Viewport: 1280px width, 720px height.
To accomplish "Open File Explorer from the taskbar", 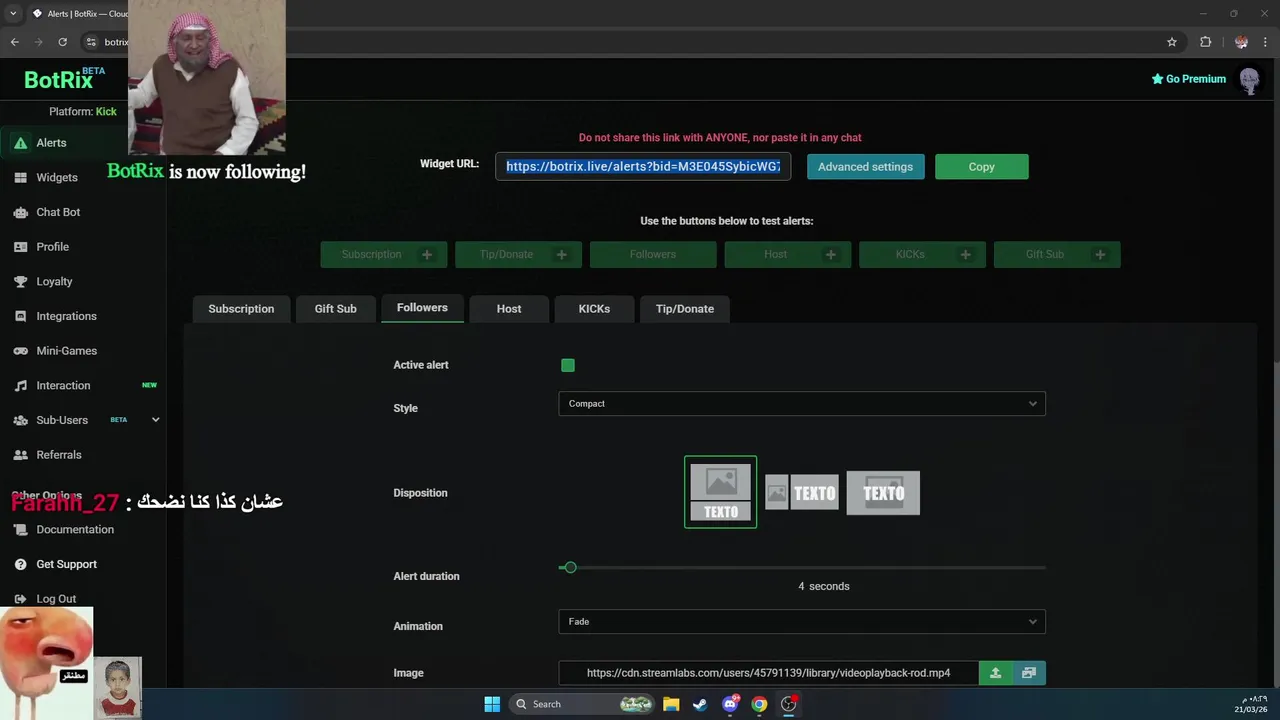I will (671, 704).
